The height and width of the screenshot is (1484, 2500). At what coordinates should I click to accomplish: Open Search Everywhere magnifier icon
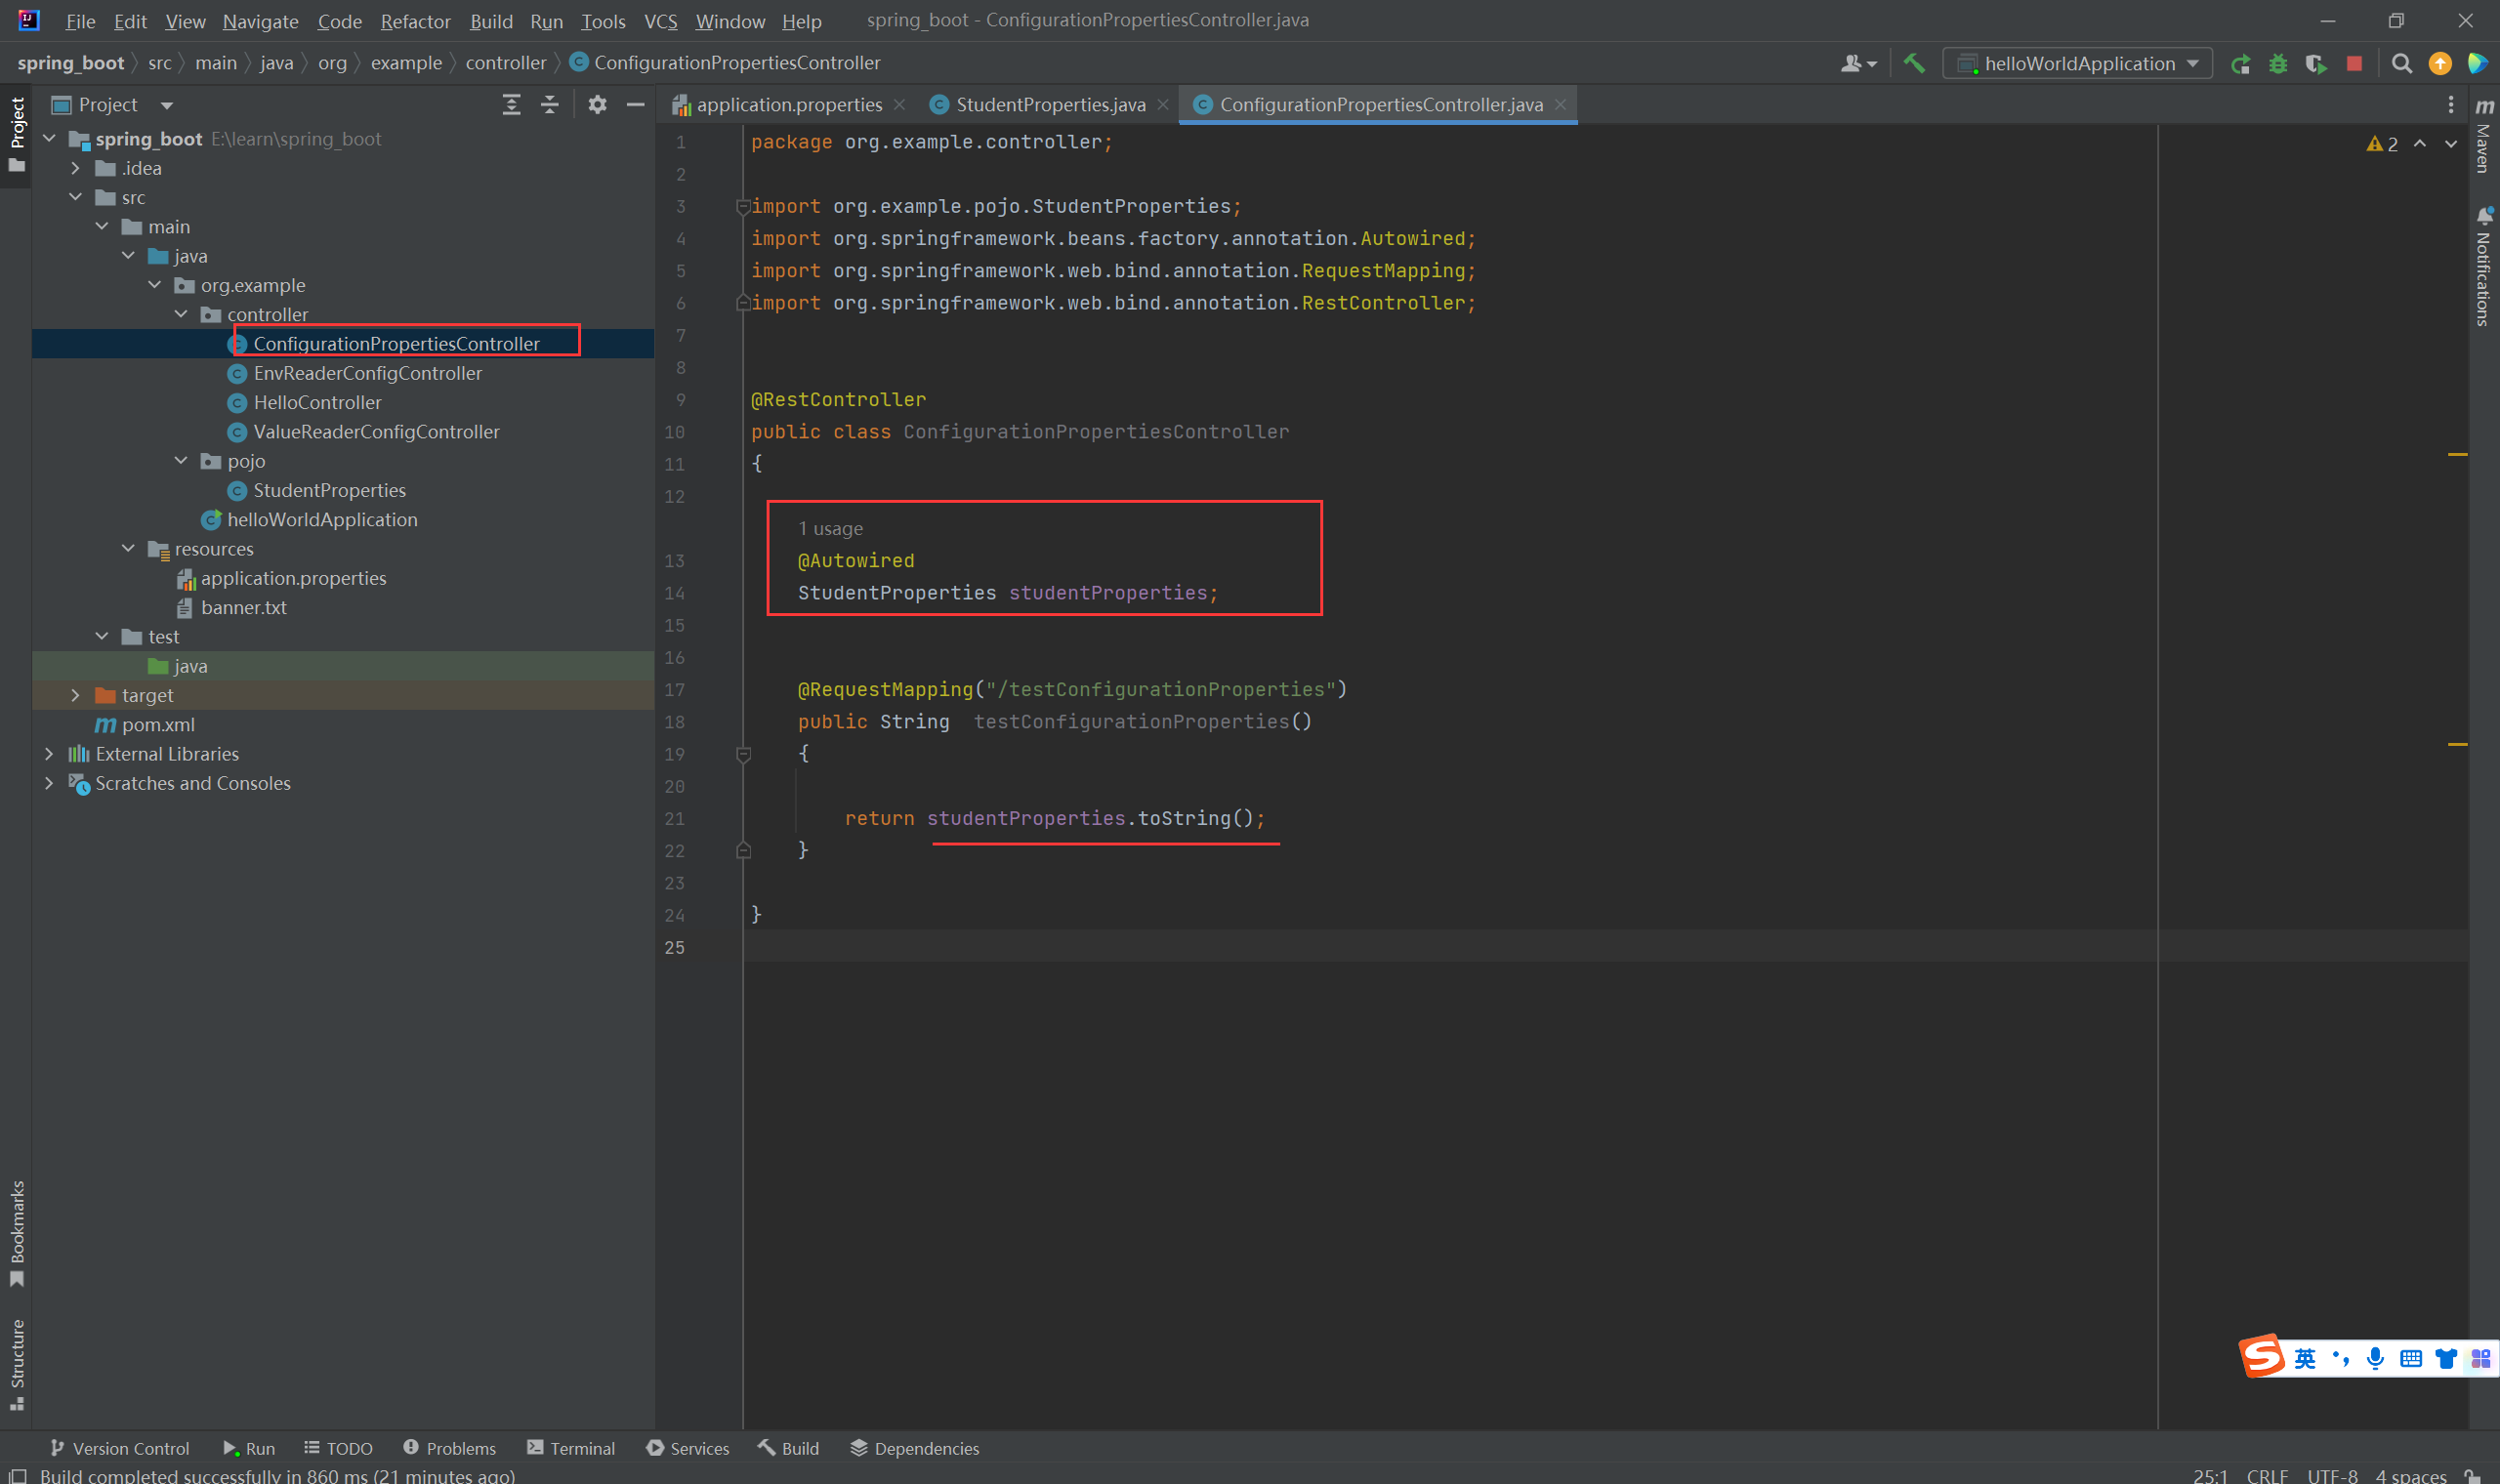2401,64
